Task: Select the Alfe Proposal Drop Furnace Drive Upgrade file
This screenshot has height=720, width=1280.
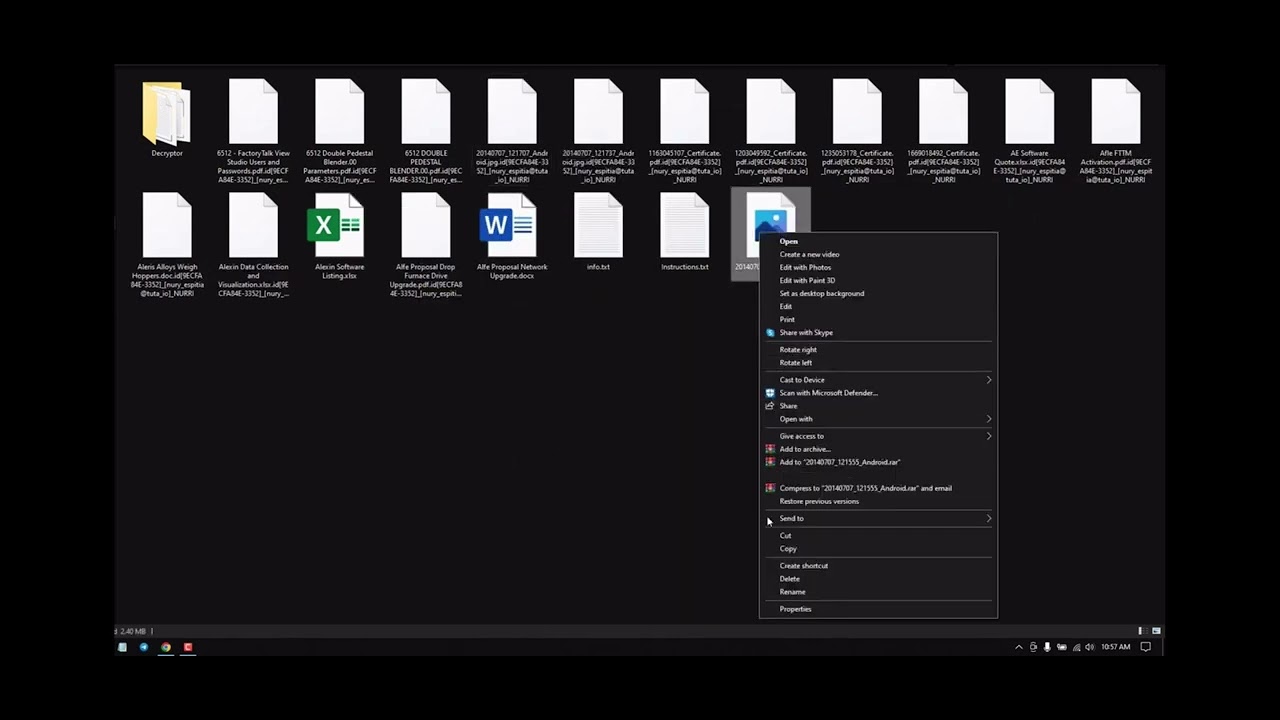Action: (x=426, y=245)
